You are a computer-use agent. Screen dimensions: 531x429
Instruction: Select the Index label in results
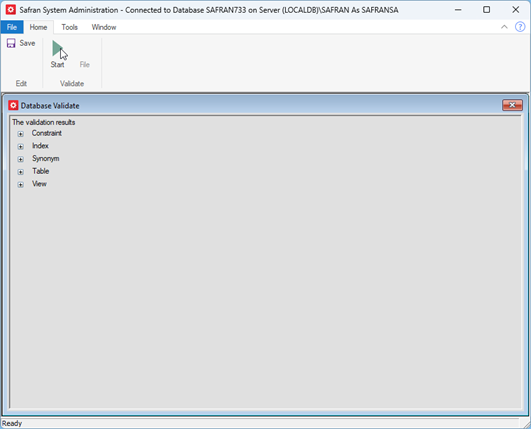(40, 146)
